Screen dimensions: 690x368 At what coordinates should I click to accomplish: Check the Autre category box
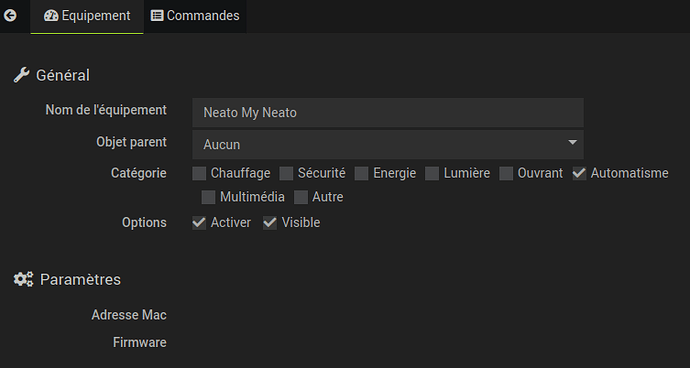(x=301, y=197)
